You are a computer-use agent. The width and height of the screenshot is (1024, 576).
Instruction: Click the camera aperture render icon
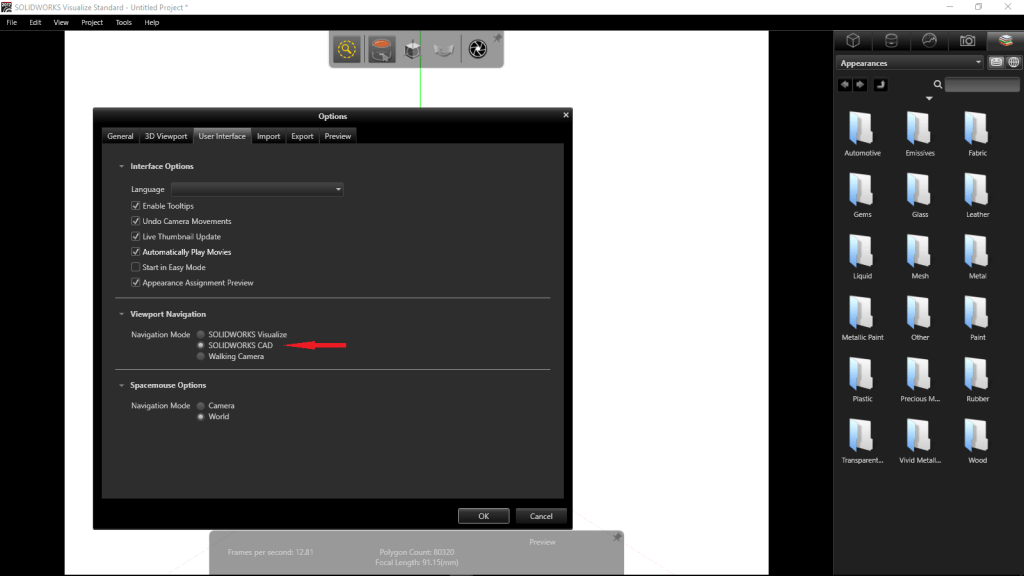point(478,49)
